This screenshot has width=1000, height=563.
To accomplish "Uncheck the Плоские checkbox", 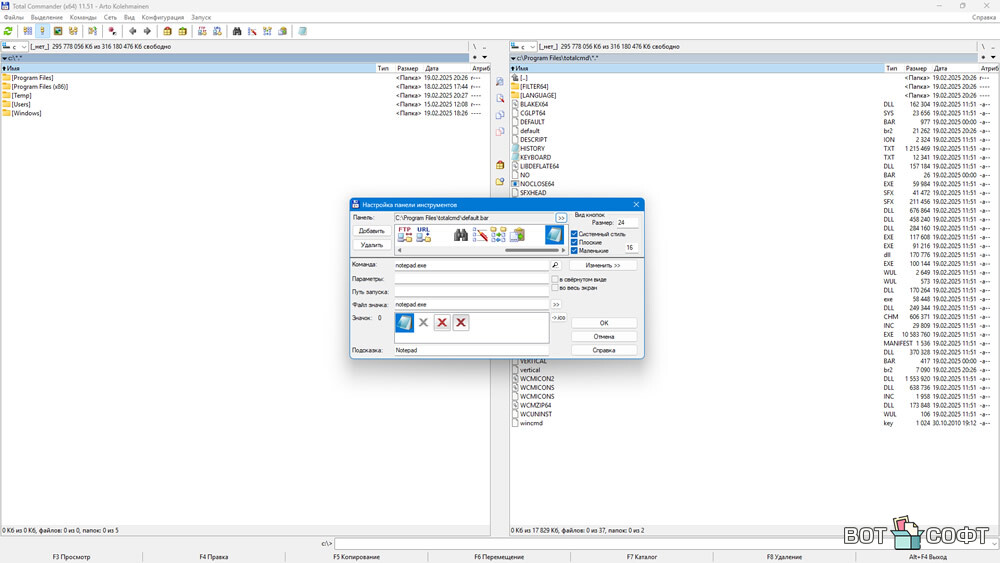I will 574,242.
